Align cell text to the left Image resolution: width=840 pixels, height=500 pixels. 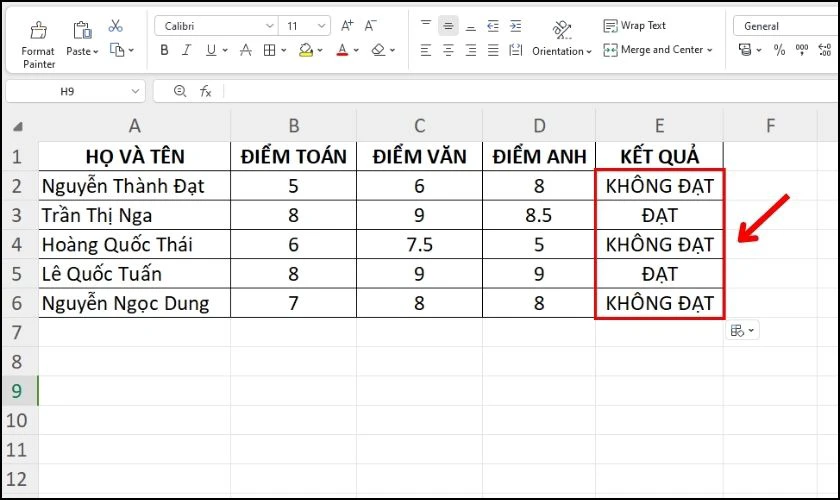tap(426, 50)
